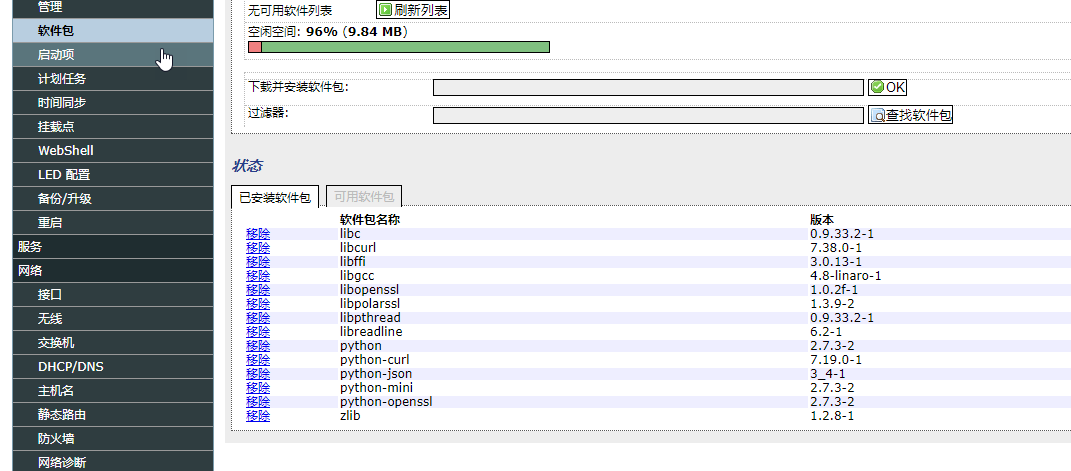Viewport: 1071px width, 471px height.
Task: Remove the libpthread package
Action: tap(258, 317)
